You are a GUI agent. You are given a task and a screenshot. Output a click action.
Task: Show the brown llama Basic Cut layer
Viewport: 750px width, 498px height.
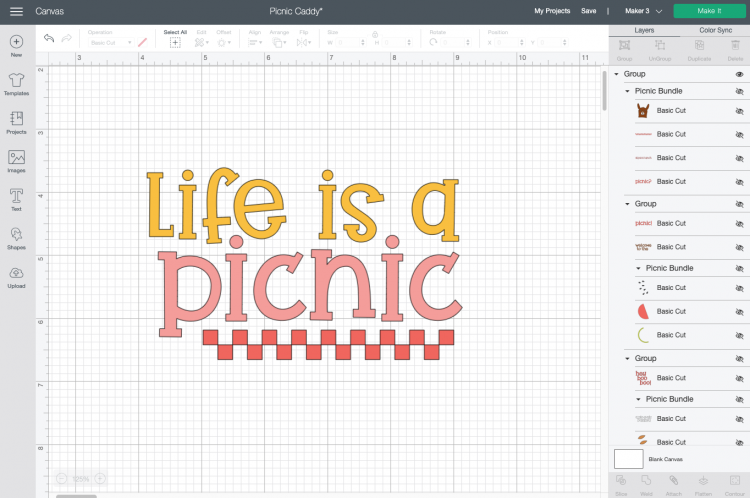[739, 111]
